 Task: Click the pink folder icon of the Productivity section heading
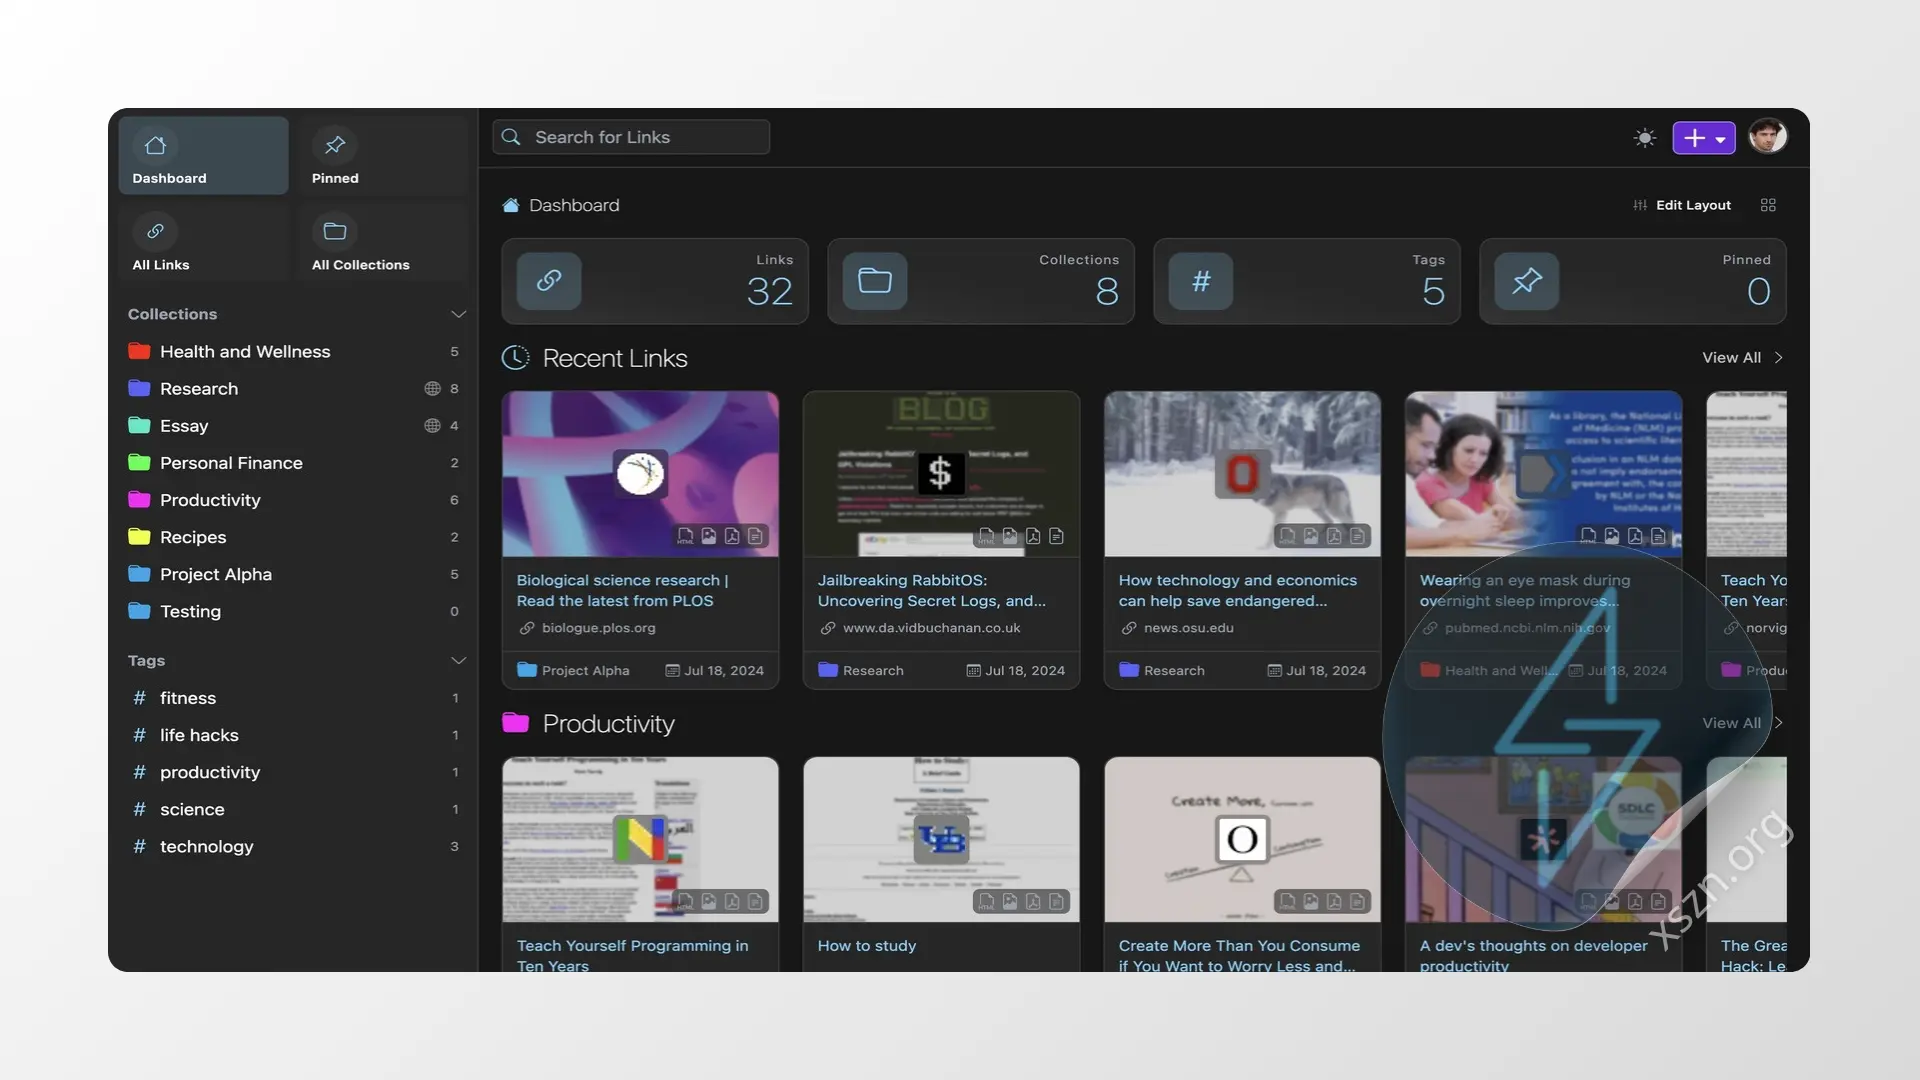tap(515, 723)
